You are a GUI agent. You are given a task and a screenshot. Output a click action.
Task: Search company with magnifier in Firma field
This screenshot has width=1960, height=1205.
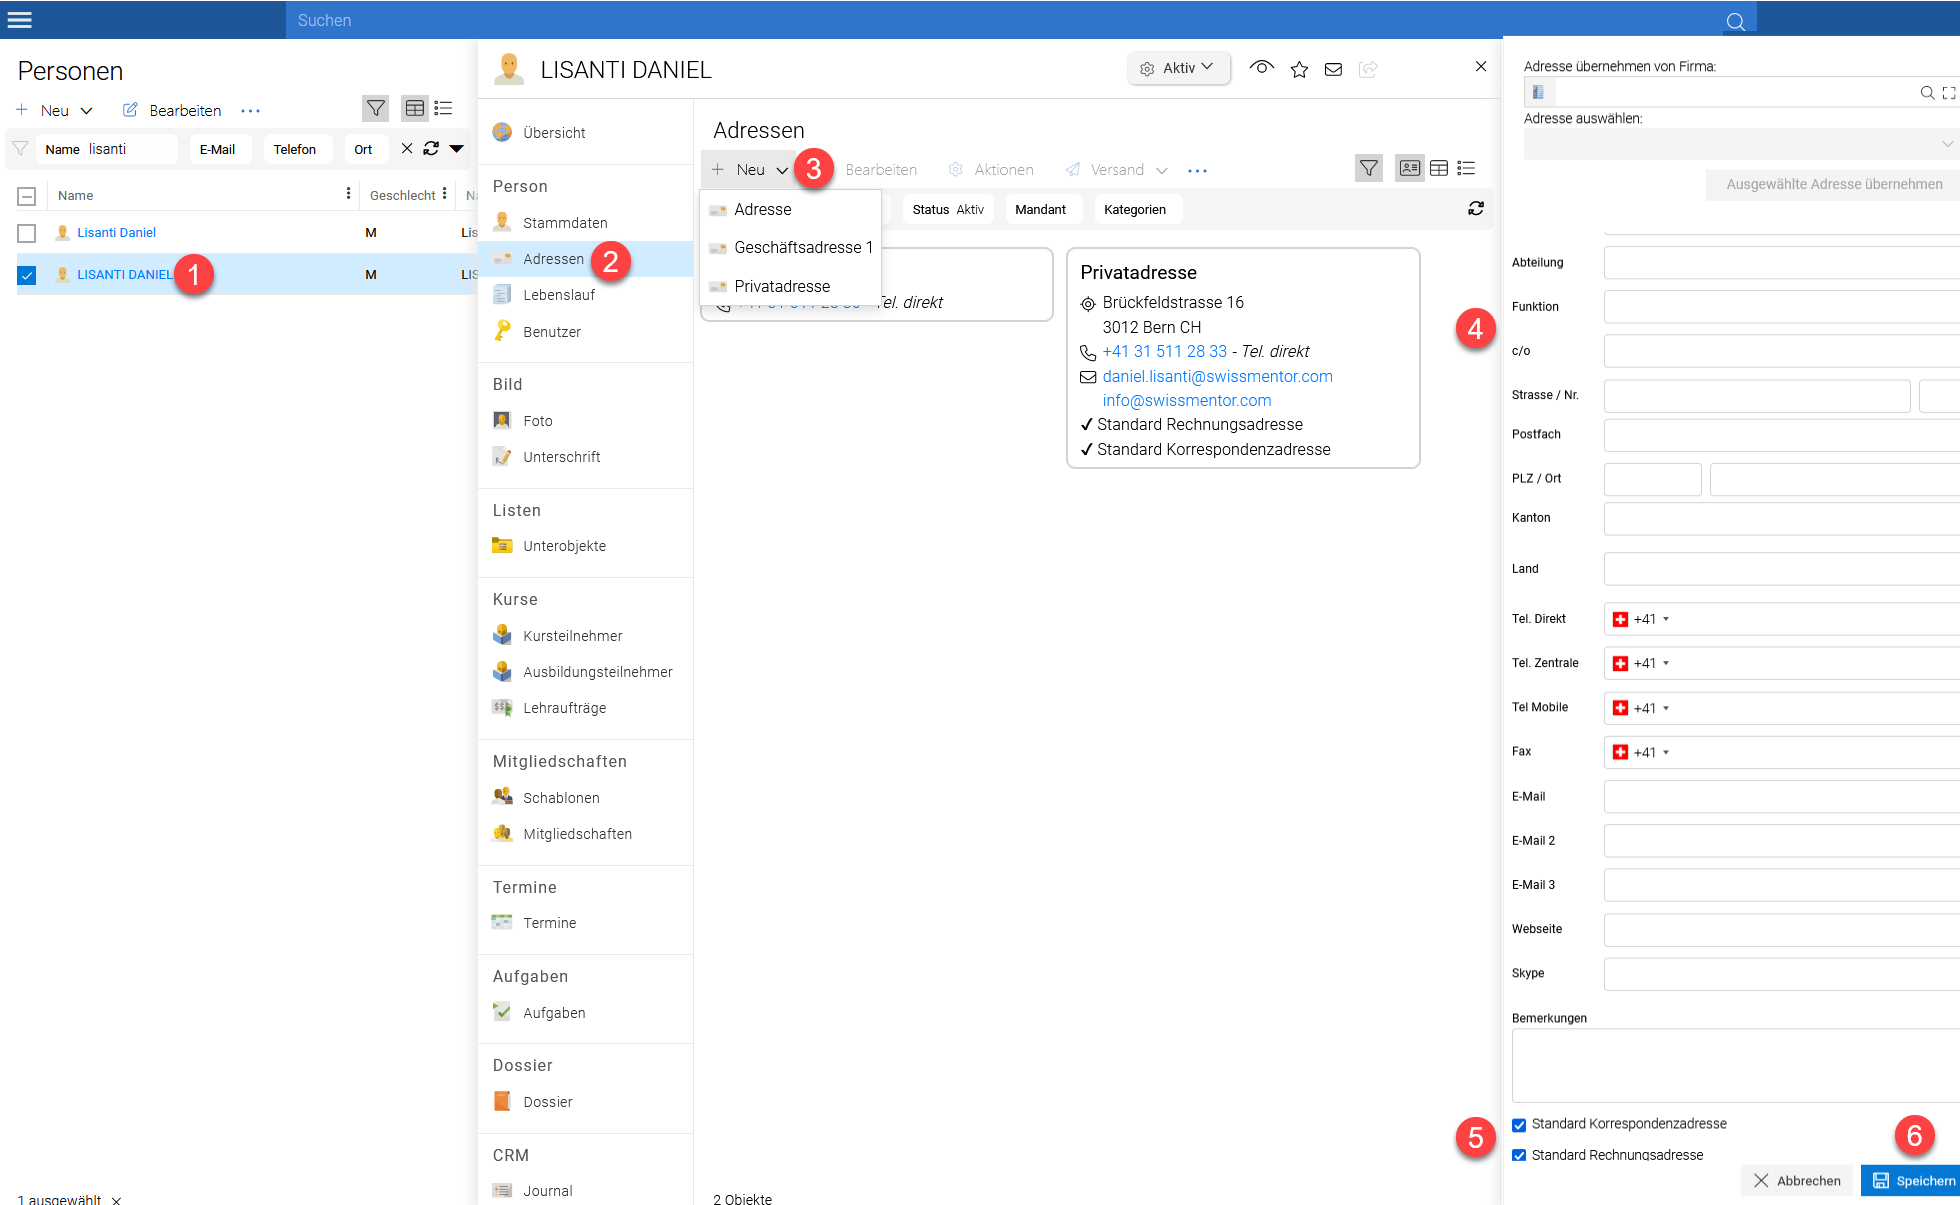(x=1927, y=93)
